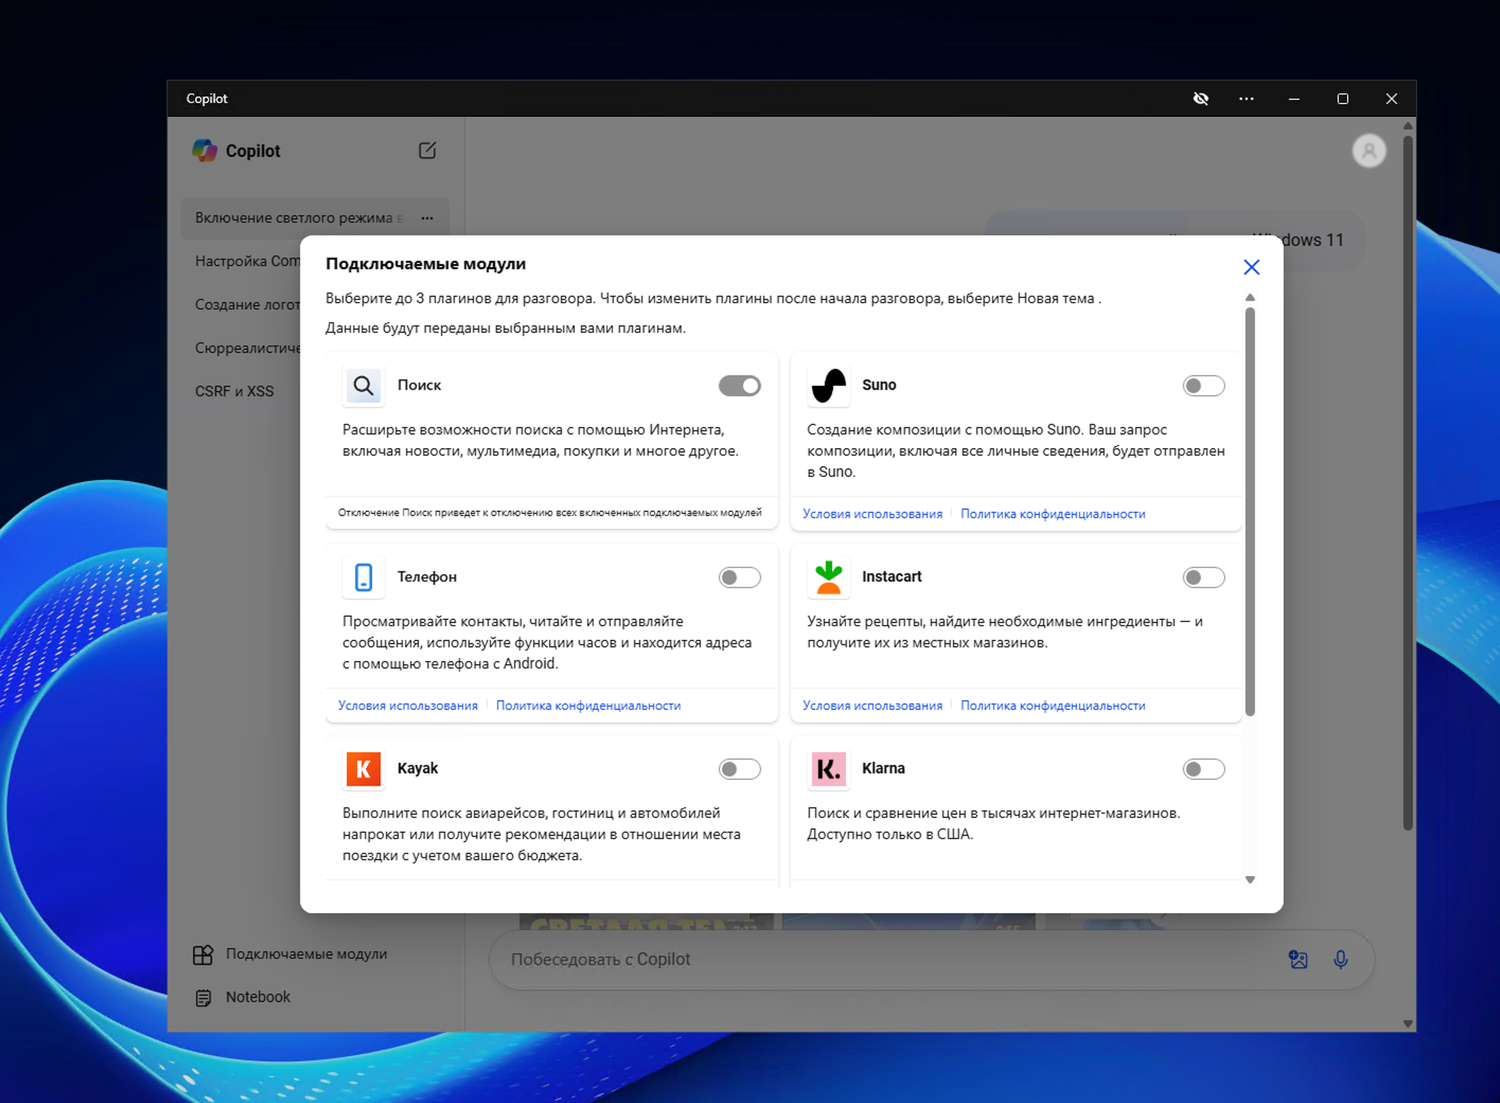Click the 'Kayak' plugin name
This screenshot has width=1500, height=1103.
417,769
